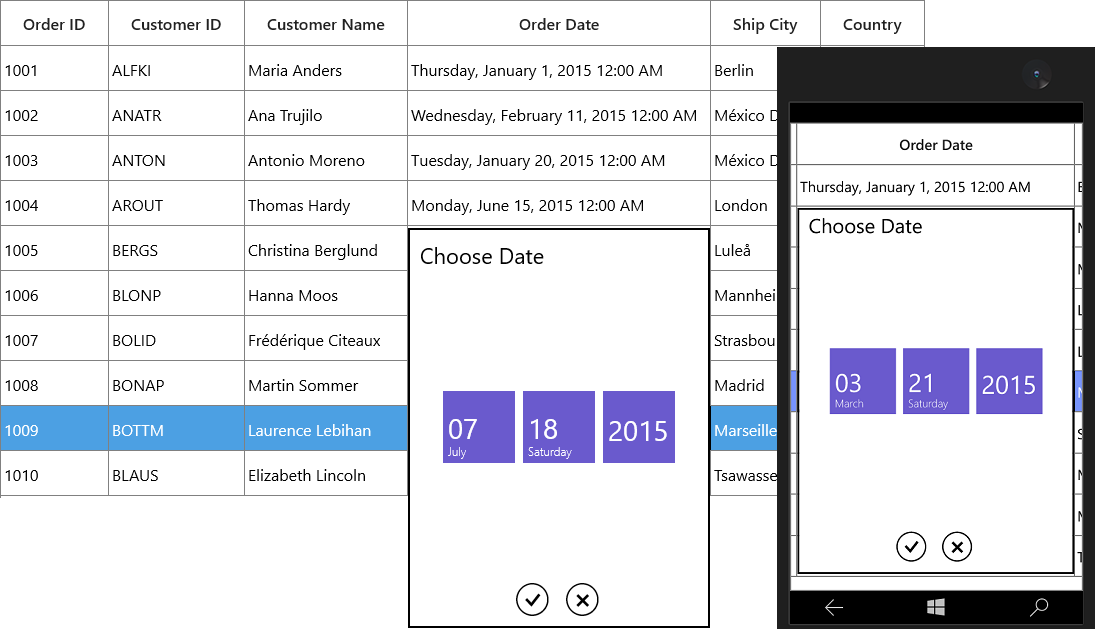Select the BONAP customer ID cell
This screenshot has height=629, width=1095.
(x=176, y=384)
